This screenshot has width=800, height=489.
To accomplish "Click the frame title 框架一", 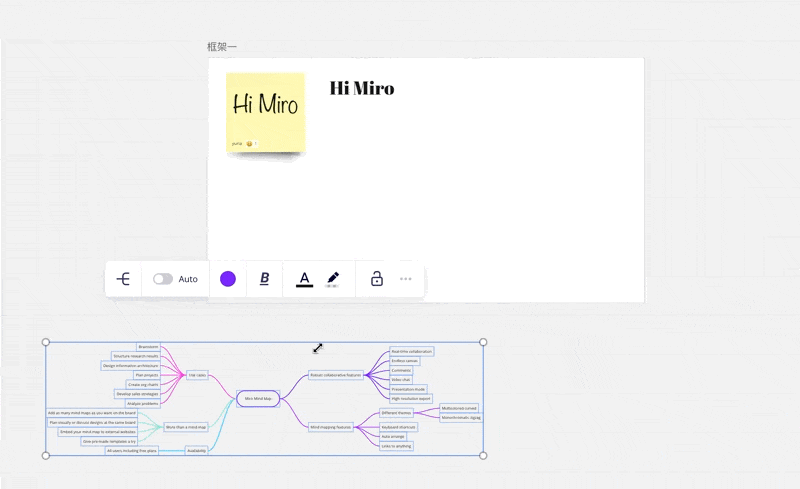I will tap(222, 47).
